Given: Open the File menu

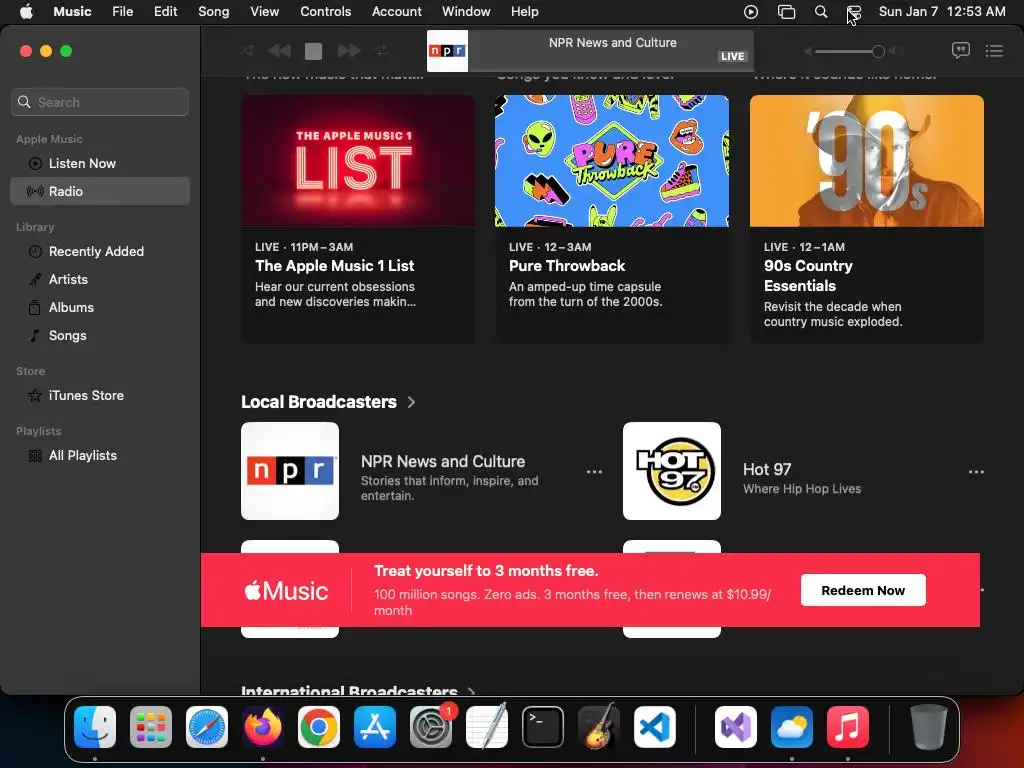Looking at the screenshot, I should [x=122, y=12].
